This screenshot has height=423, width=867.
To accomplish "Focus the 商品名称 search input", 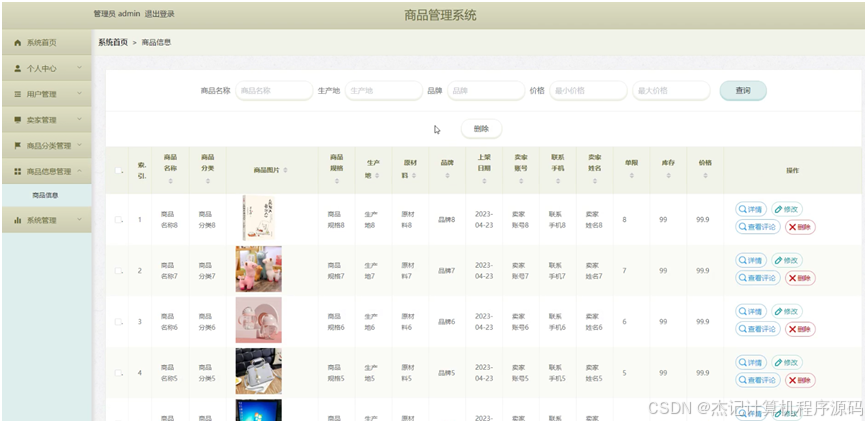I will tap(274, 91).
